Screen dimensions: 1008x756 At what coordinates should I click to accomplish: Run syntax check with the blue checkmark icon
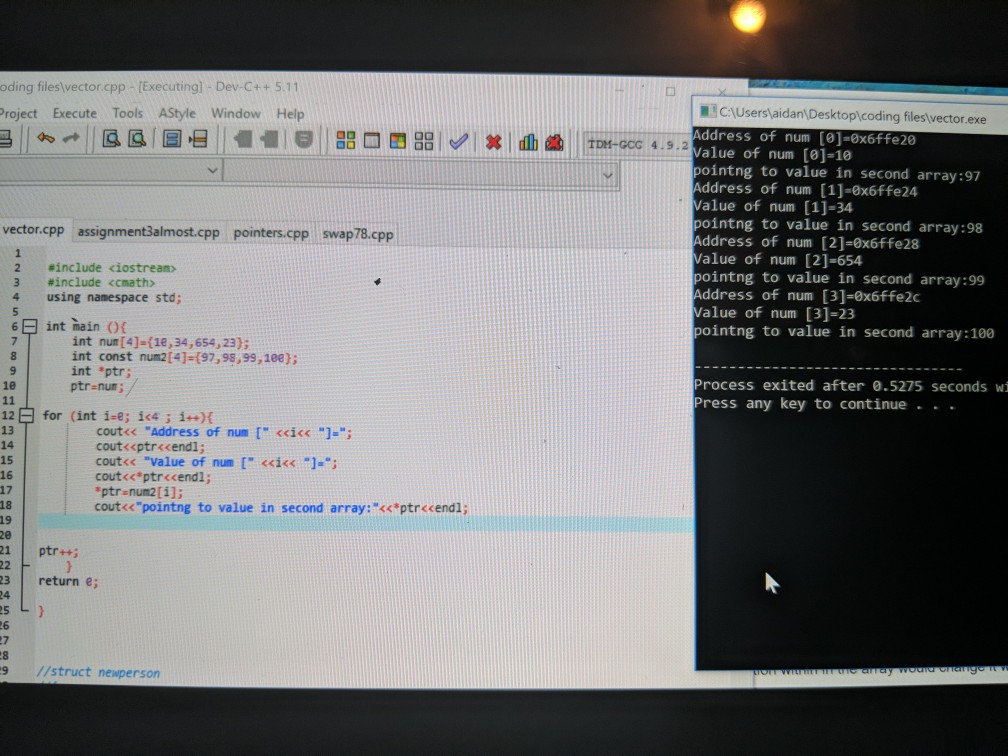pyautogui.click(x=458, y=141)
